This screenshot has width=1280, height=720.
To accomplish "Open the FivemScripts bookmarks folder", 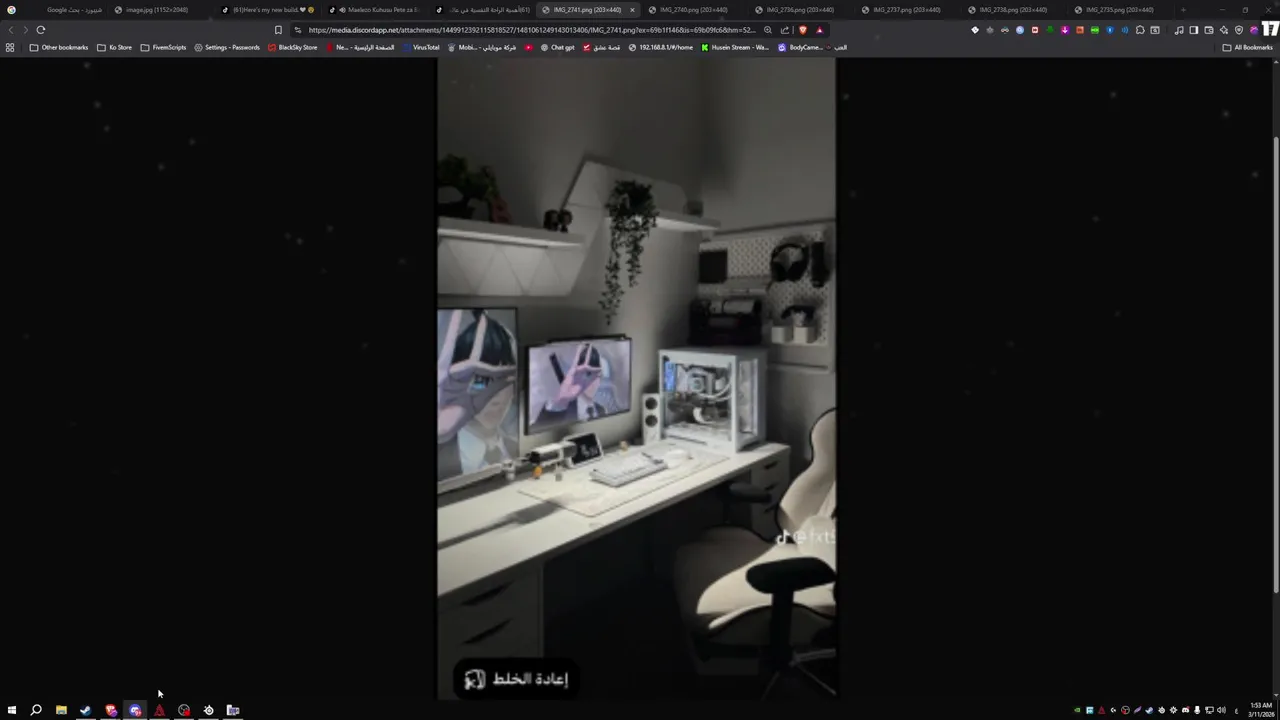I will tap(163, 47).
